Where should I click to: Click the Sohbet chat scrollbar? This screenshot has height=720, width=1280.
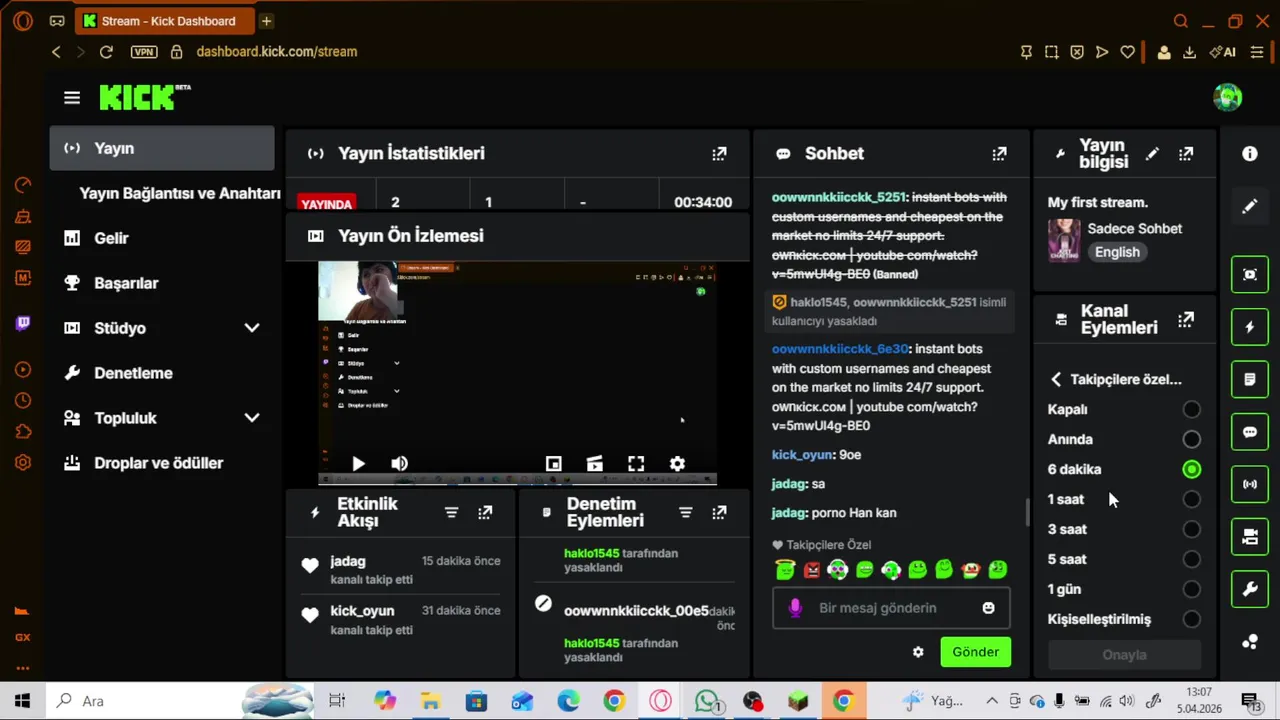point(1026,512)
